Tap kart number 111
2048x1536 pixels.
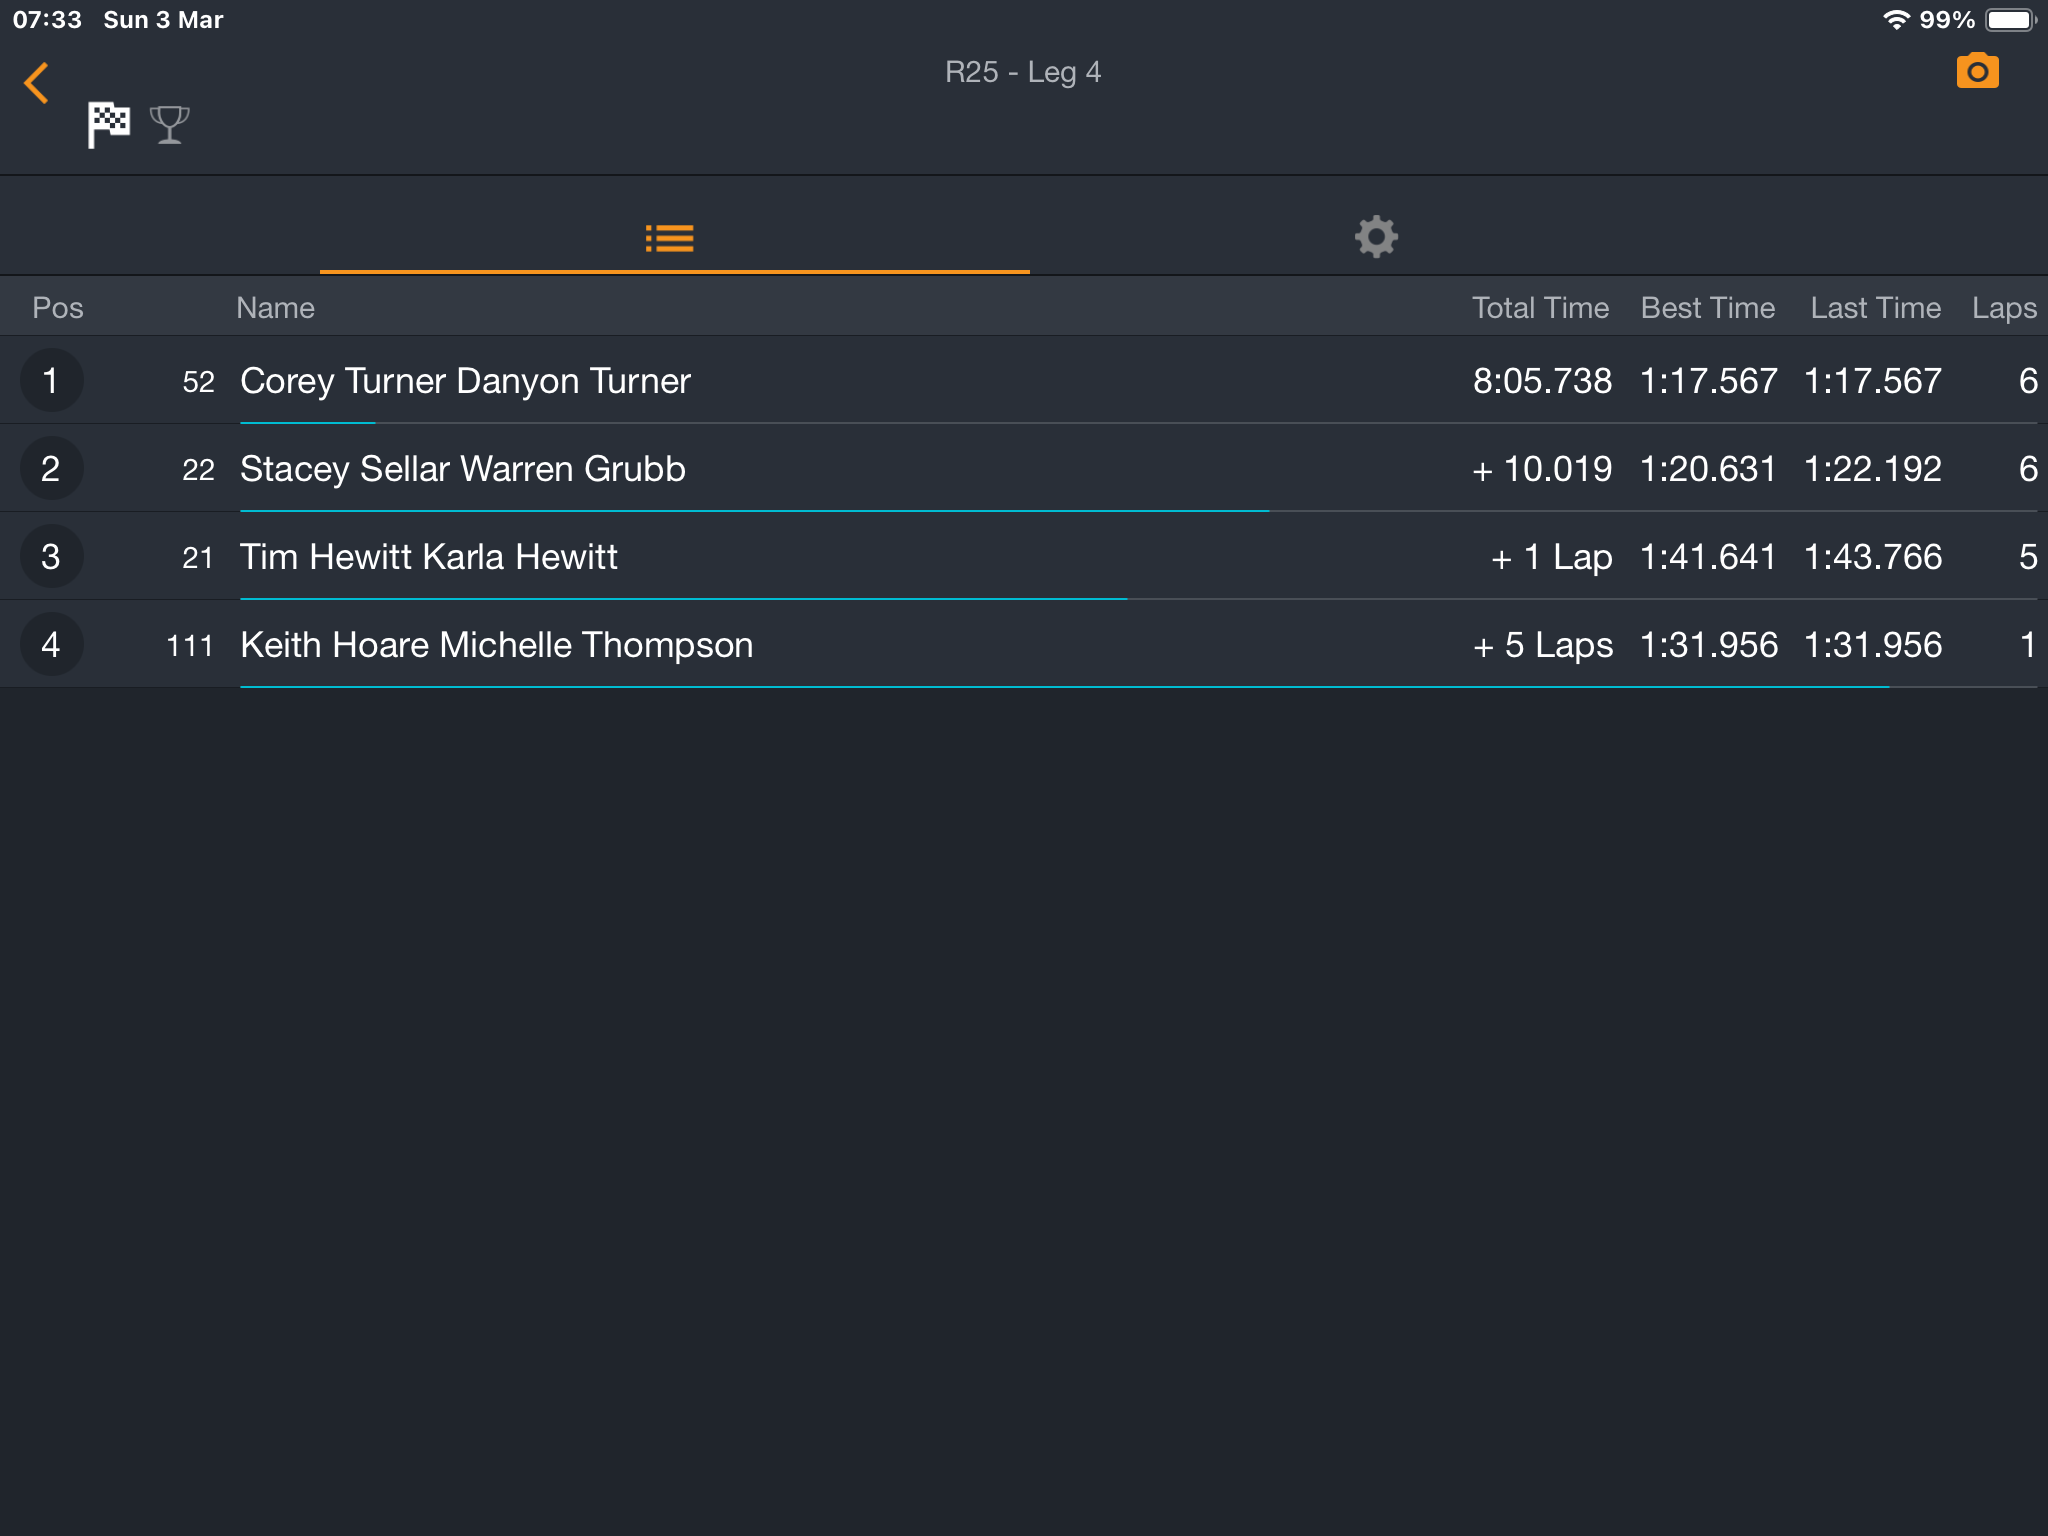(190, 645)
